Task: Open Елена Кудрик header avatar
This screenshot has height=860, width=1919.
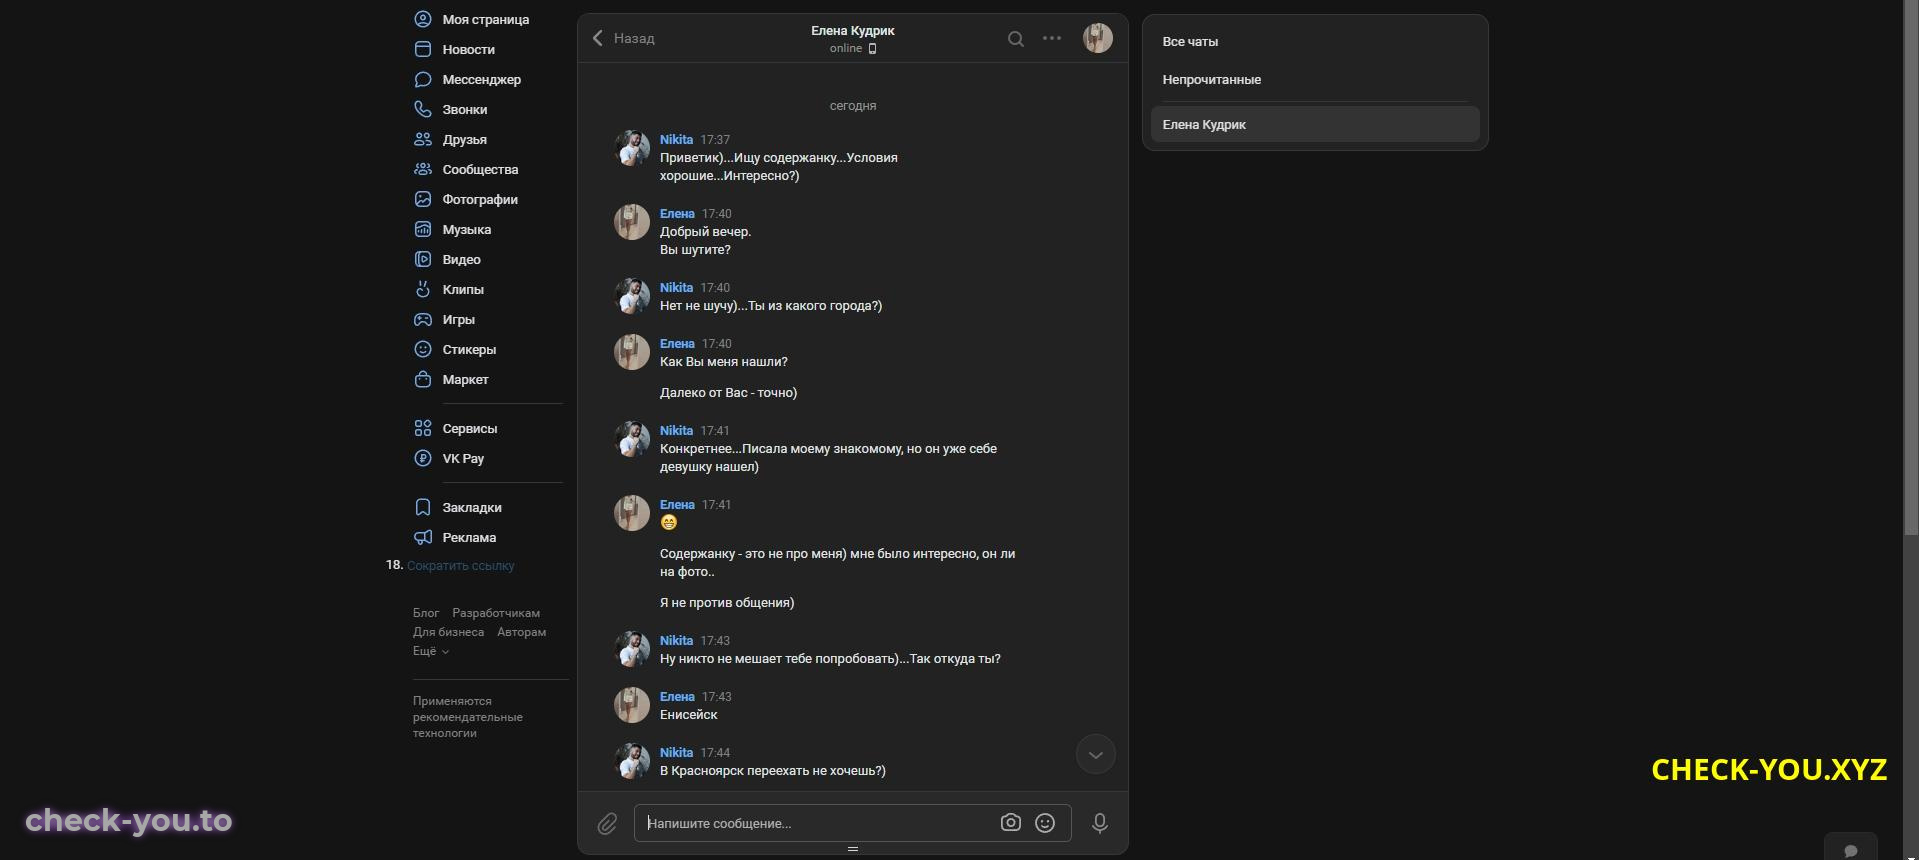Action: pyautogui.click(x=1098, y=38)
